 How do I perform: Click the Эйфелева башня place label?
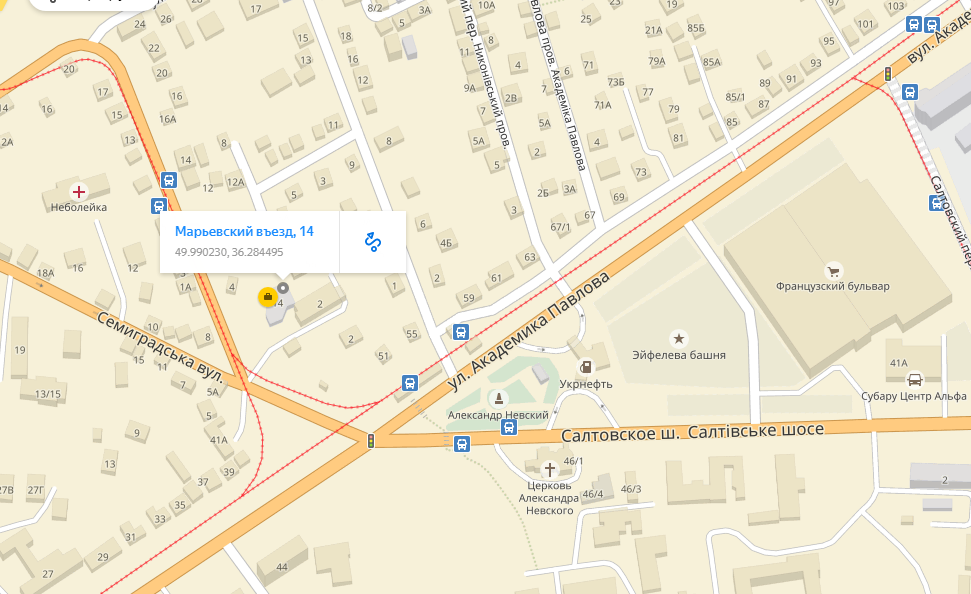[679, 355]
